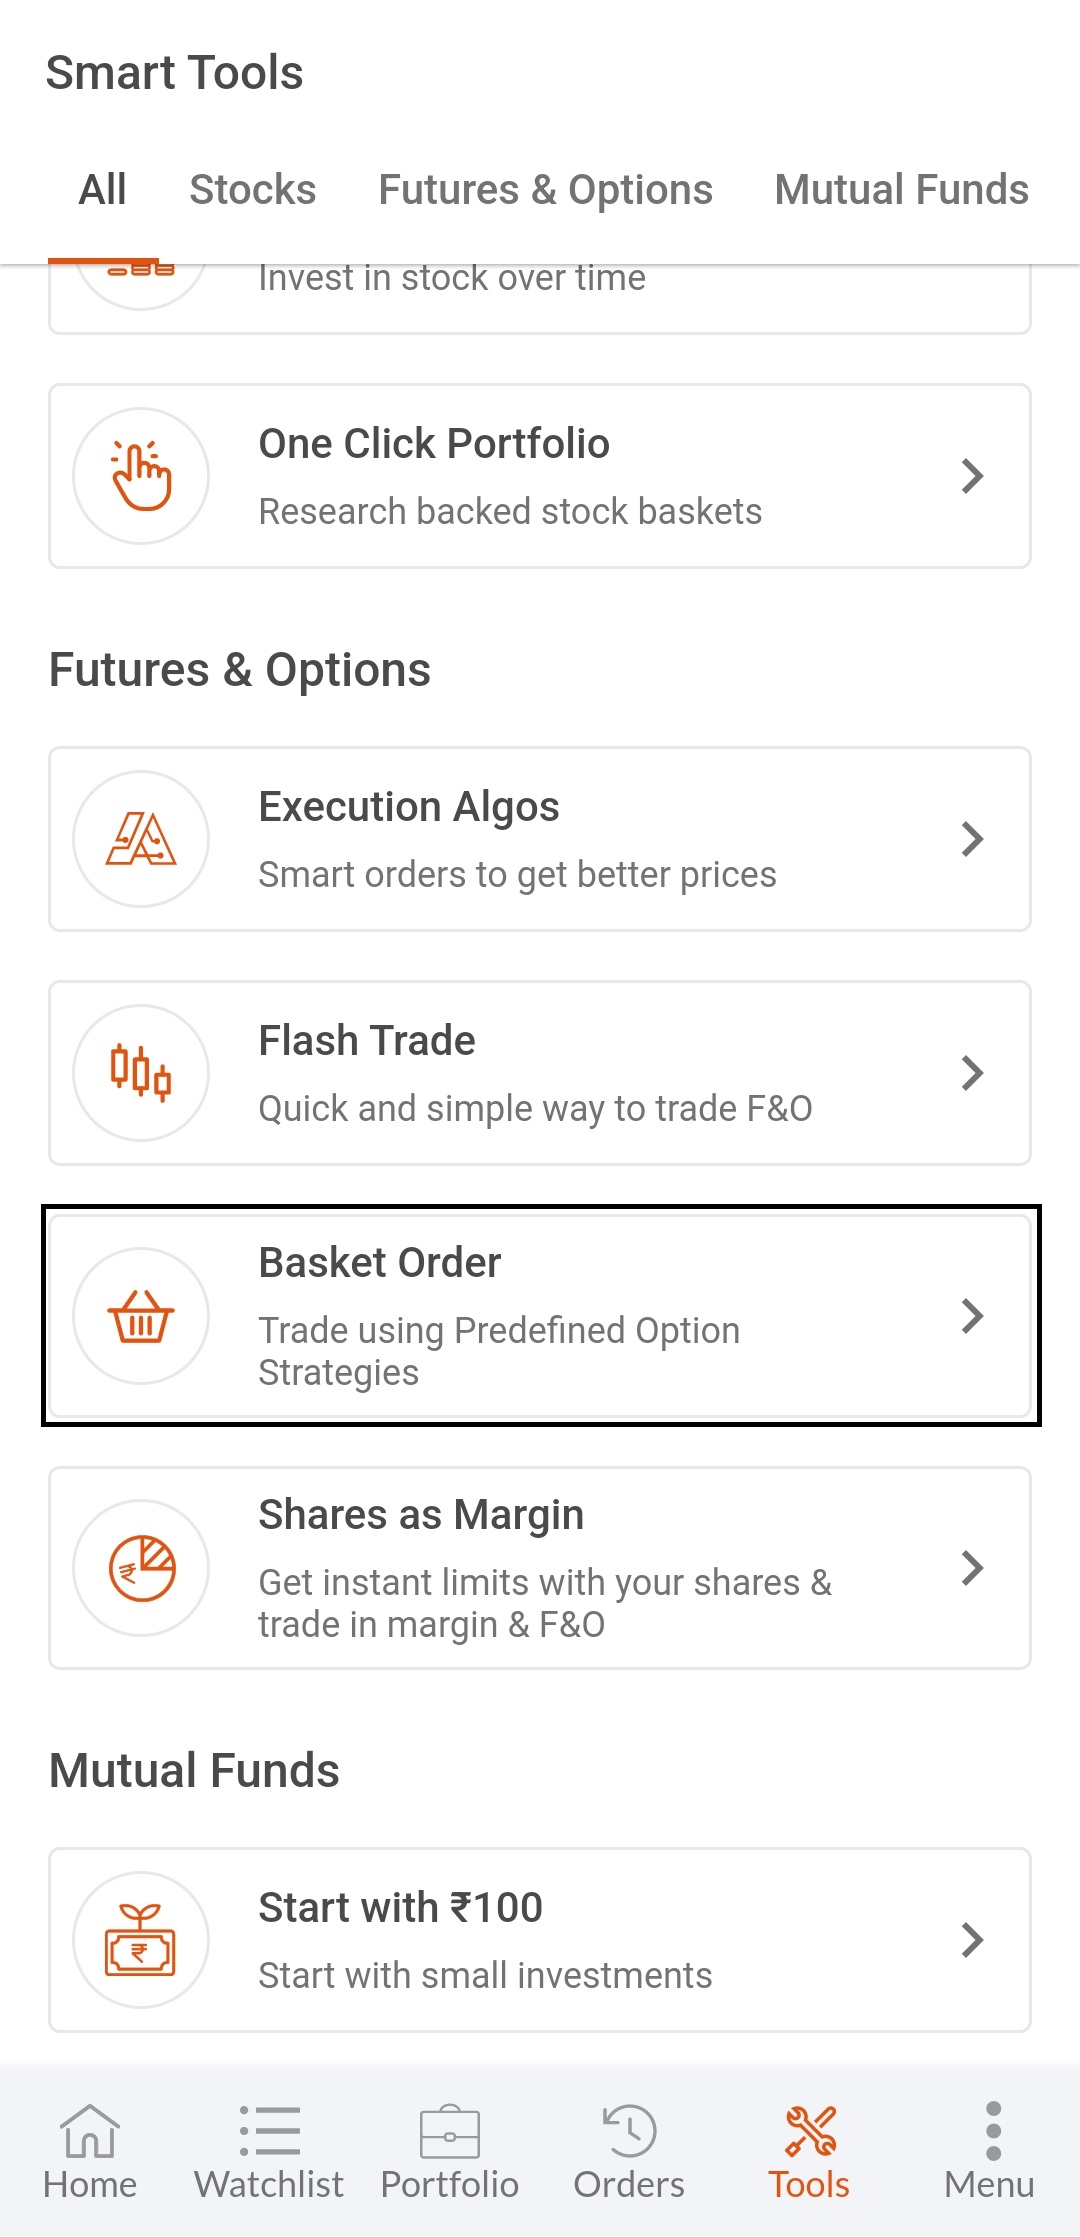Image resolution: width=1080 pixels, height=2237 pixels.
Task: Open Start with ₹100 title text
Action: click(x=400, y=1908)
